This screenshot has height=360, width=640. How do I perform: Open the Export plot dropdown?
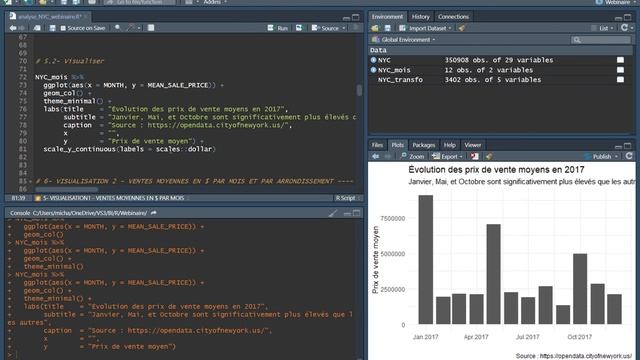[x=447, y=156]
